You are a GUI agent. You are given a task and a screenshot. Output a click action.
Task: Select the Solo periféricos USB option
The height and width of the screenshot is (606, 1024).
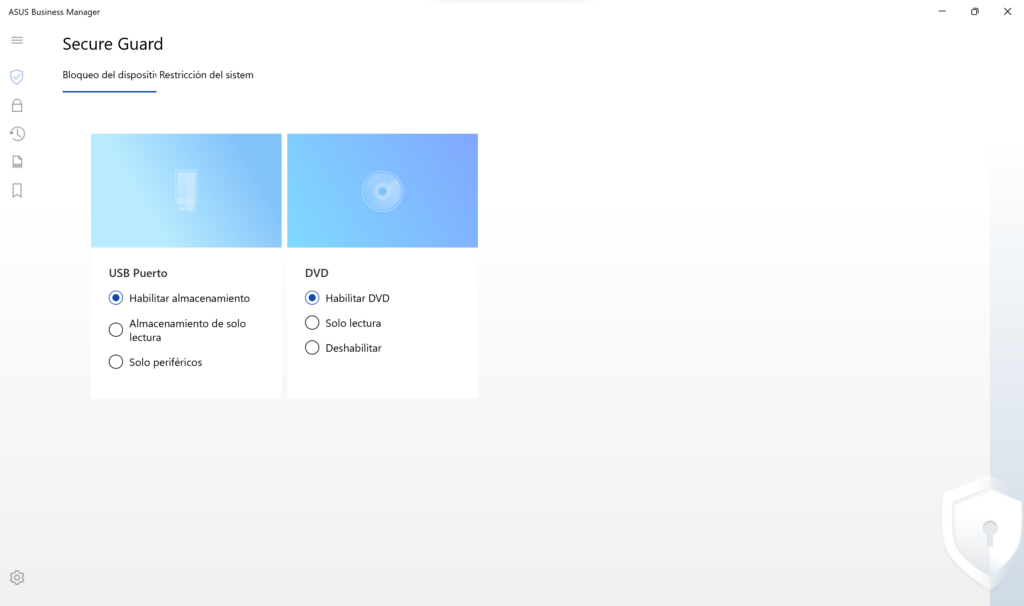pos(116,362)
